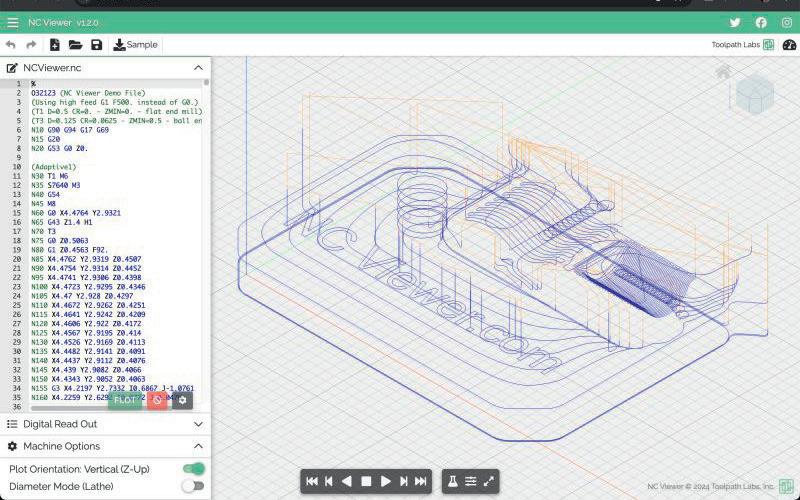Click code line N155 G3 X4.2197
The image size is (800, 500).
112,388
